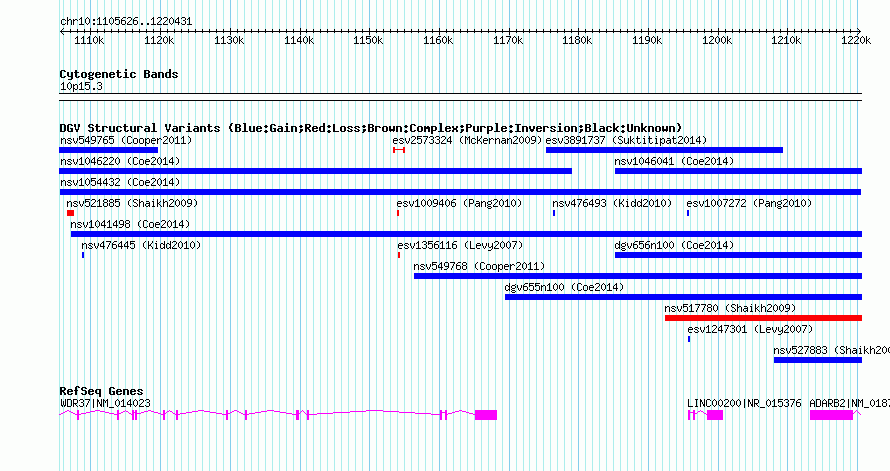Select the dgv655n100 (Coe2014) blue bar

pyautogui.click(x=683, y=297)
